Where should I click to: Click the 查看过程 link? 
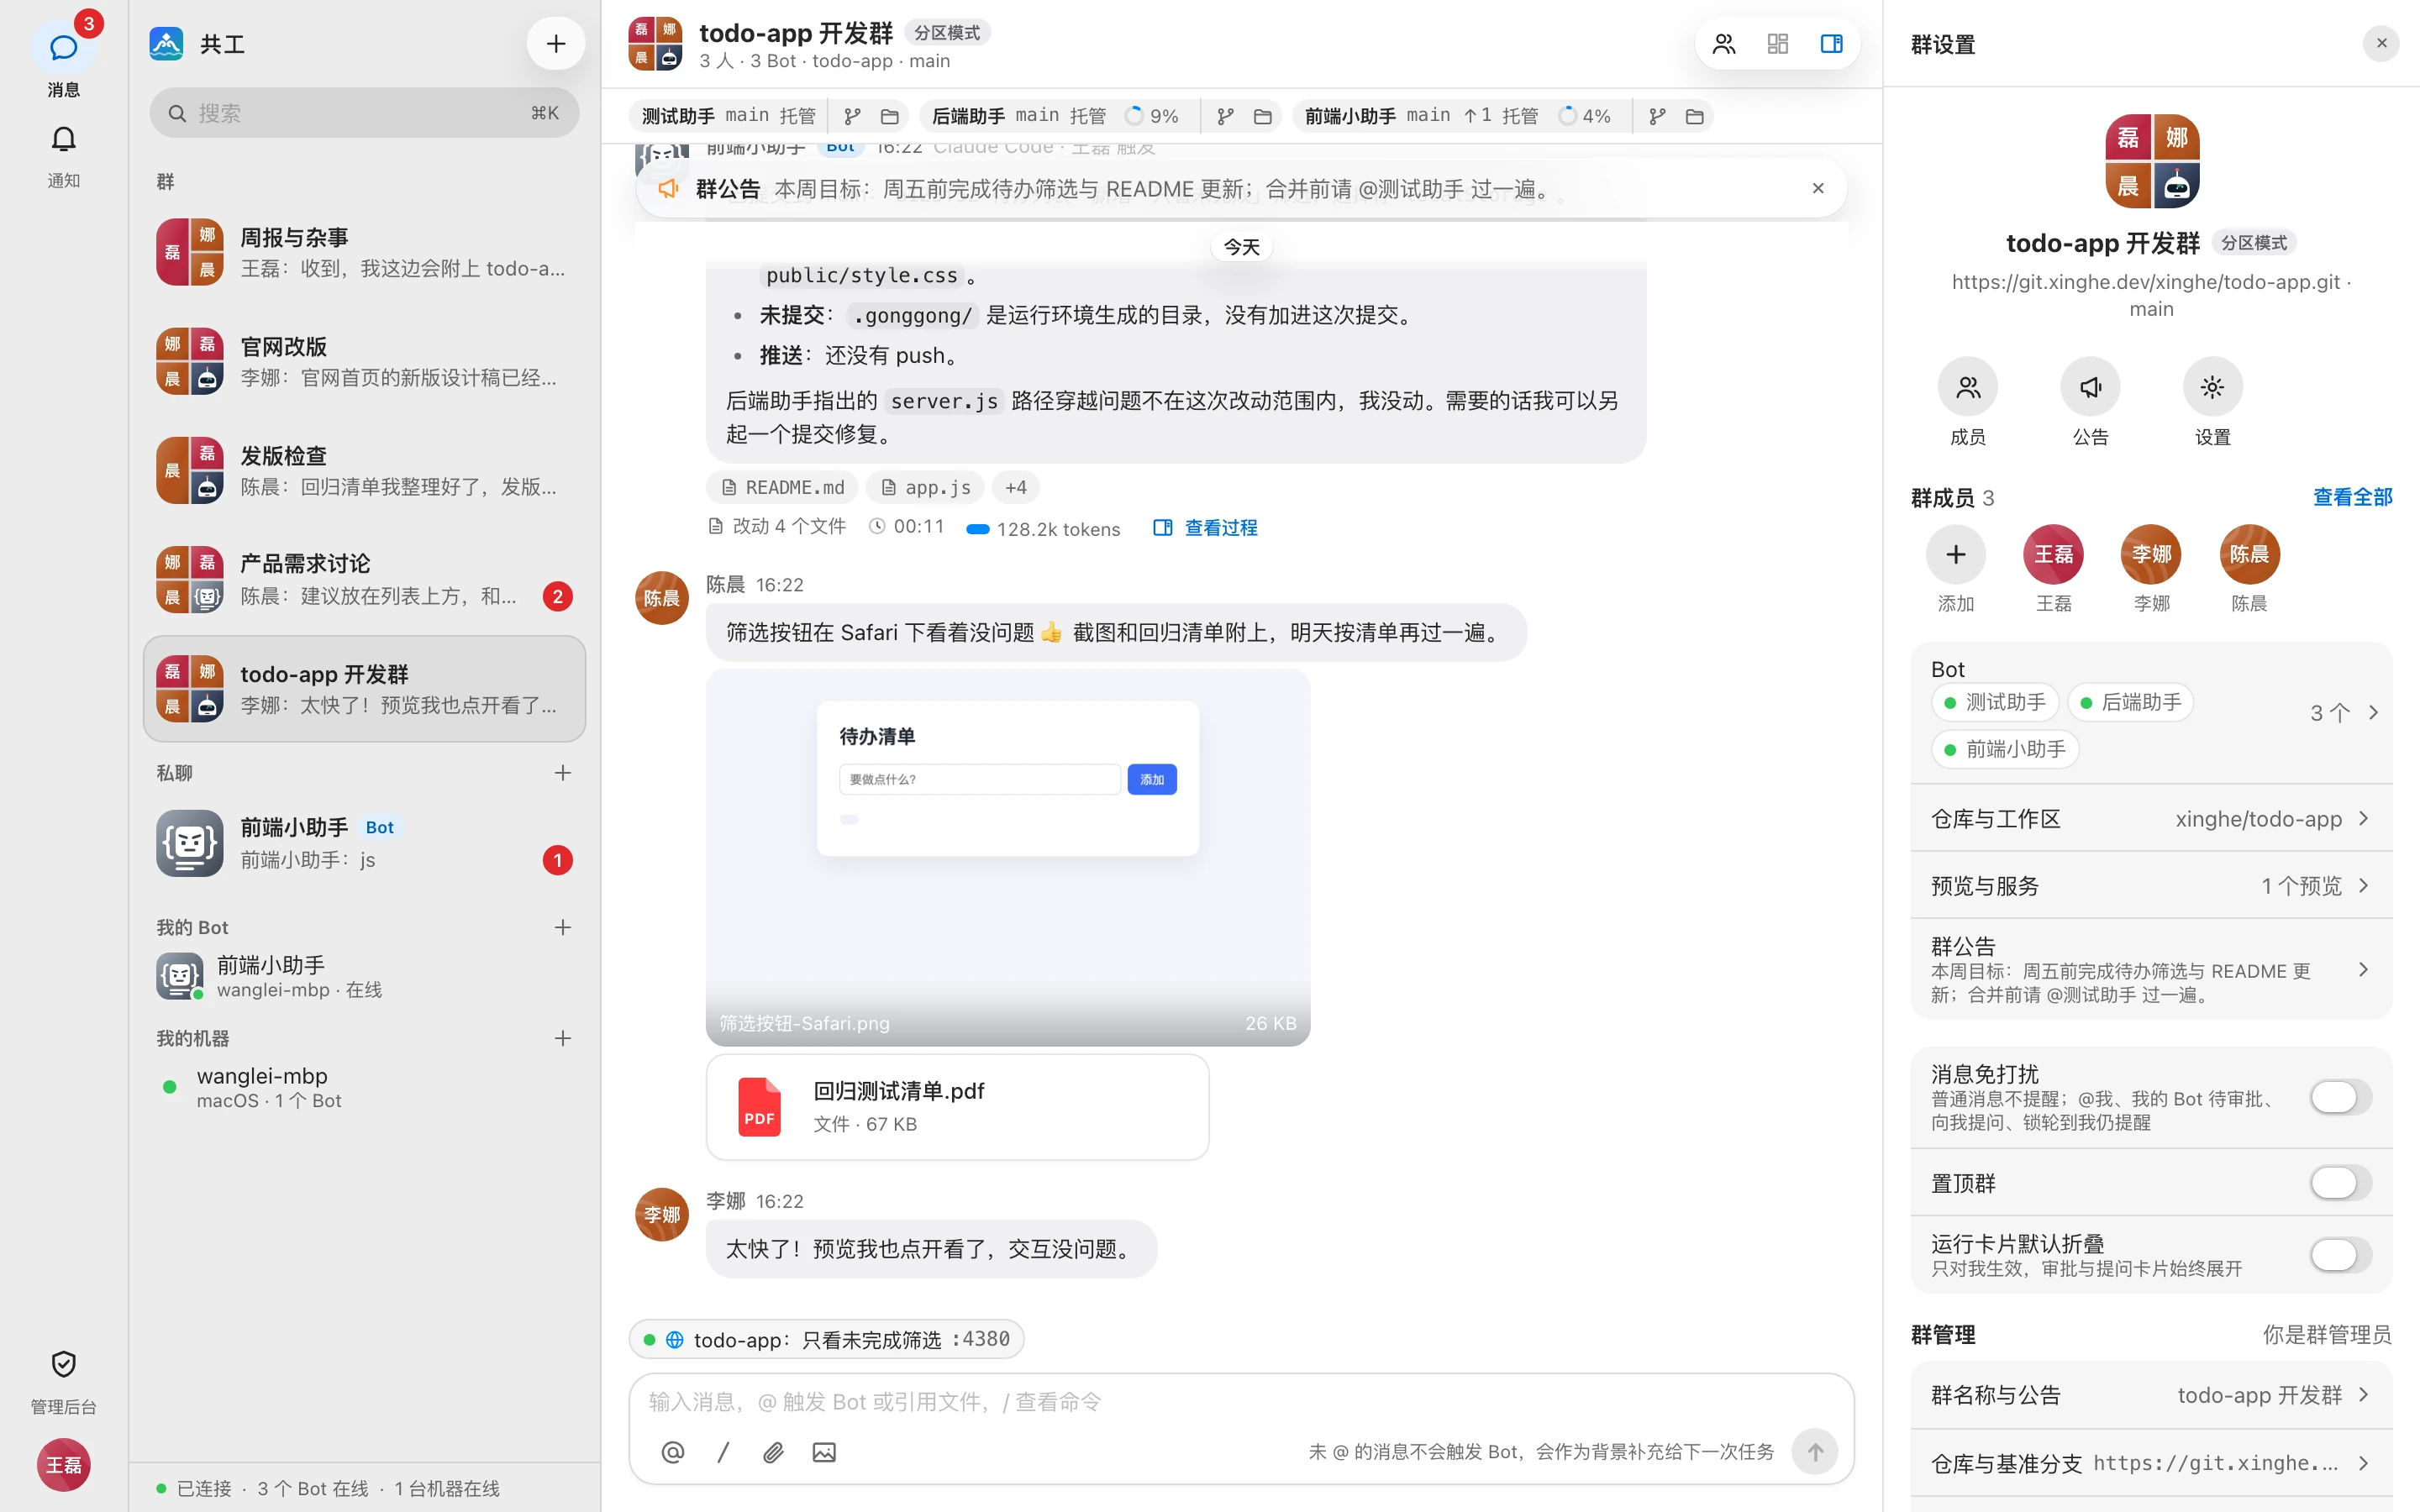[1205, 528]
